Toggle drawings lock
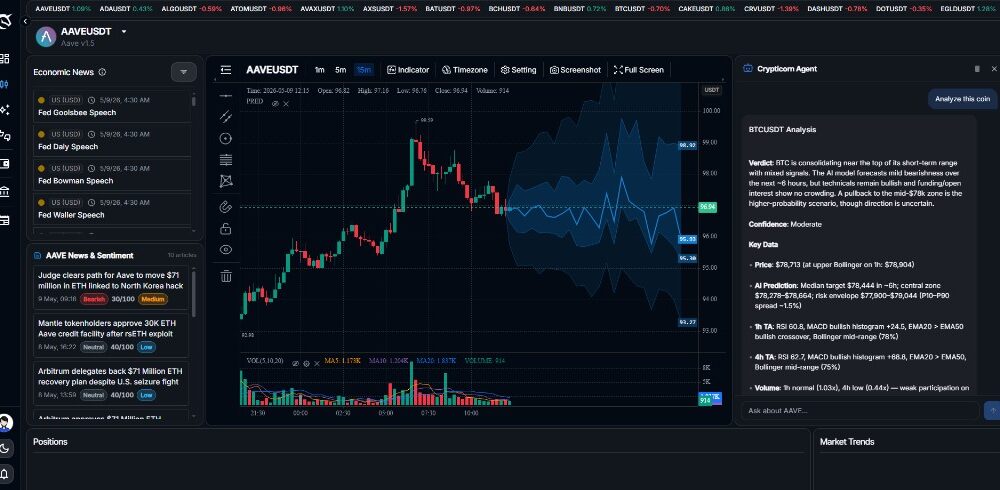Viewport: 1000px width, 490px height. (226, 228)
